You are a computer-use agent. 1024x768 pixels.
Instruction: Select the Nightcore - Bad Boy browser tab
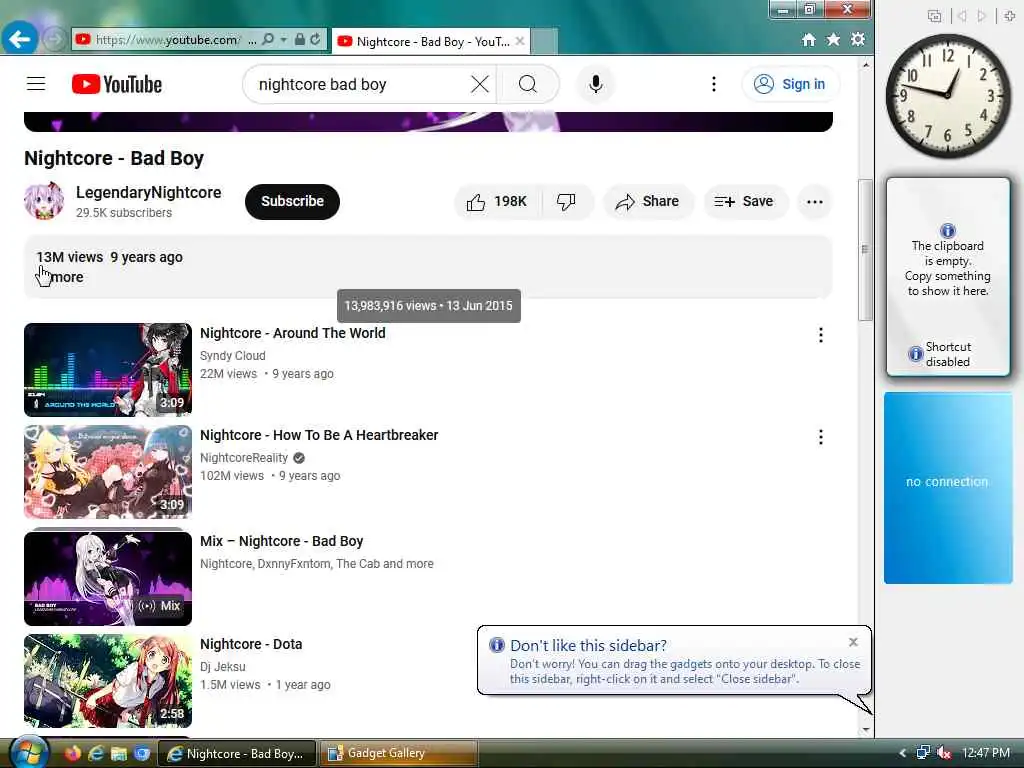coord(430,41)
